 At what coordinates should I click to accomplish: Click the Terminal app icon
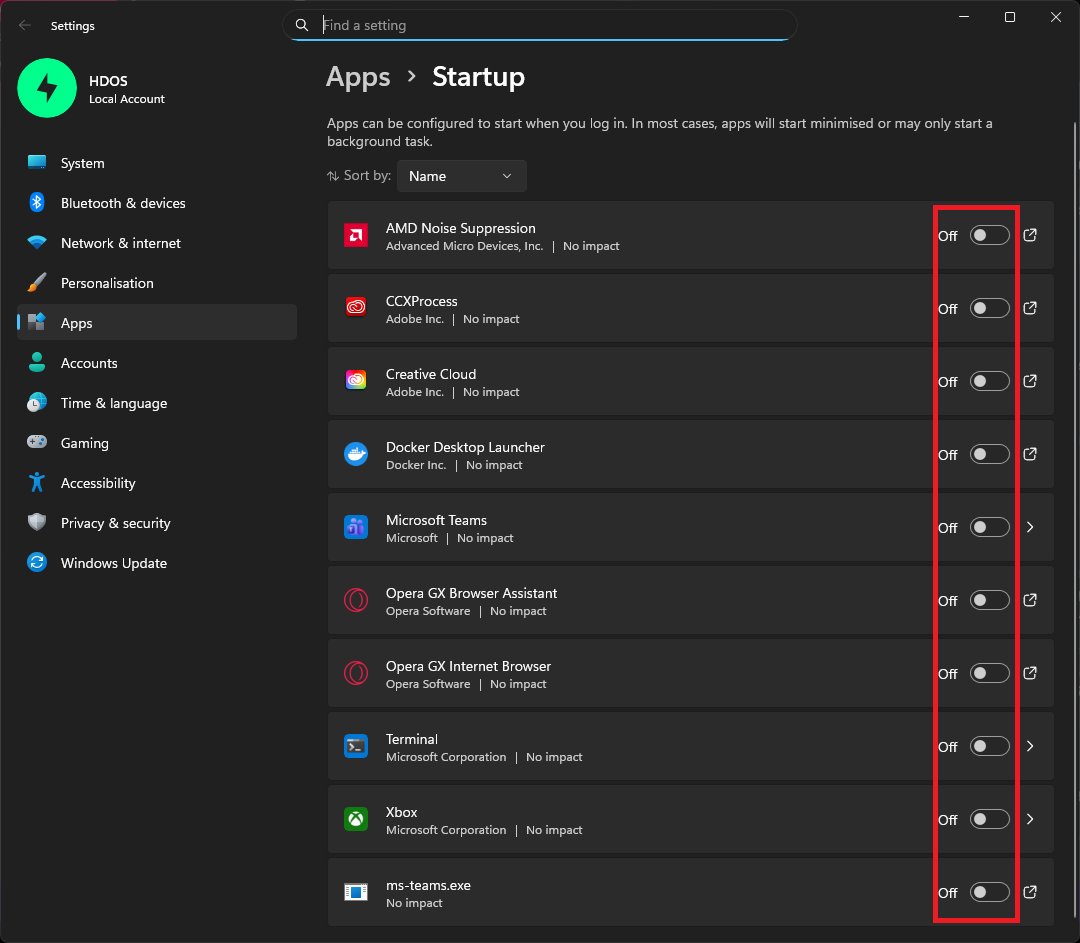click(355, 747)
